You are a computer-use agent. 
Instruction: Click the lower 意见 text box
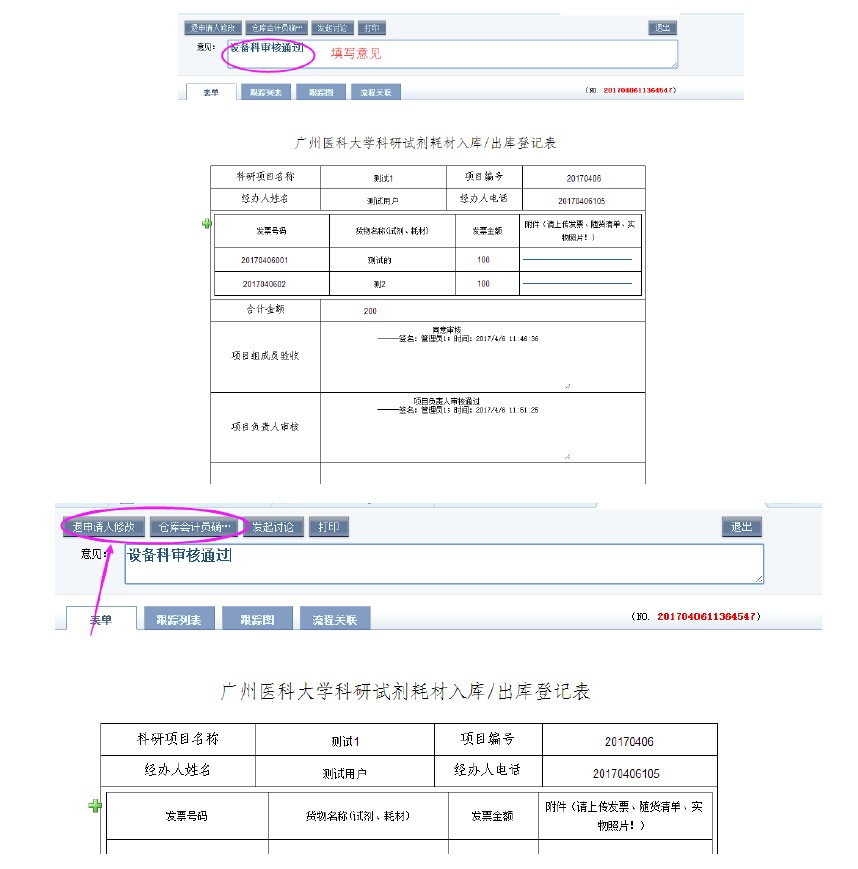click(x=443, y=564)
